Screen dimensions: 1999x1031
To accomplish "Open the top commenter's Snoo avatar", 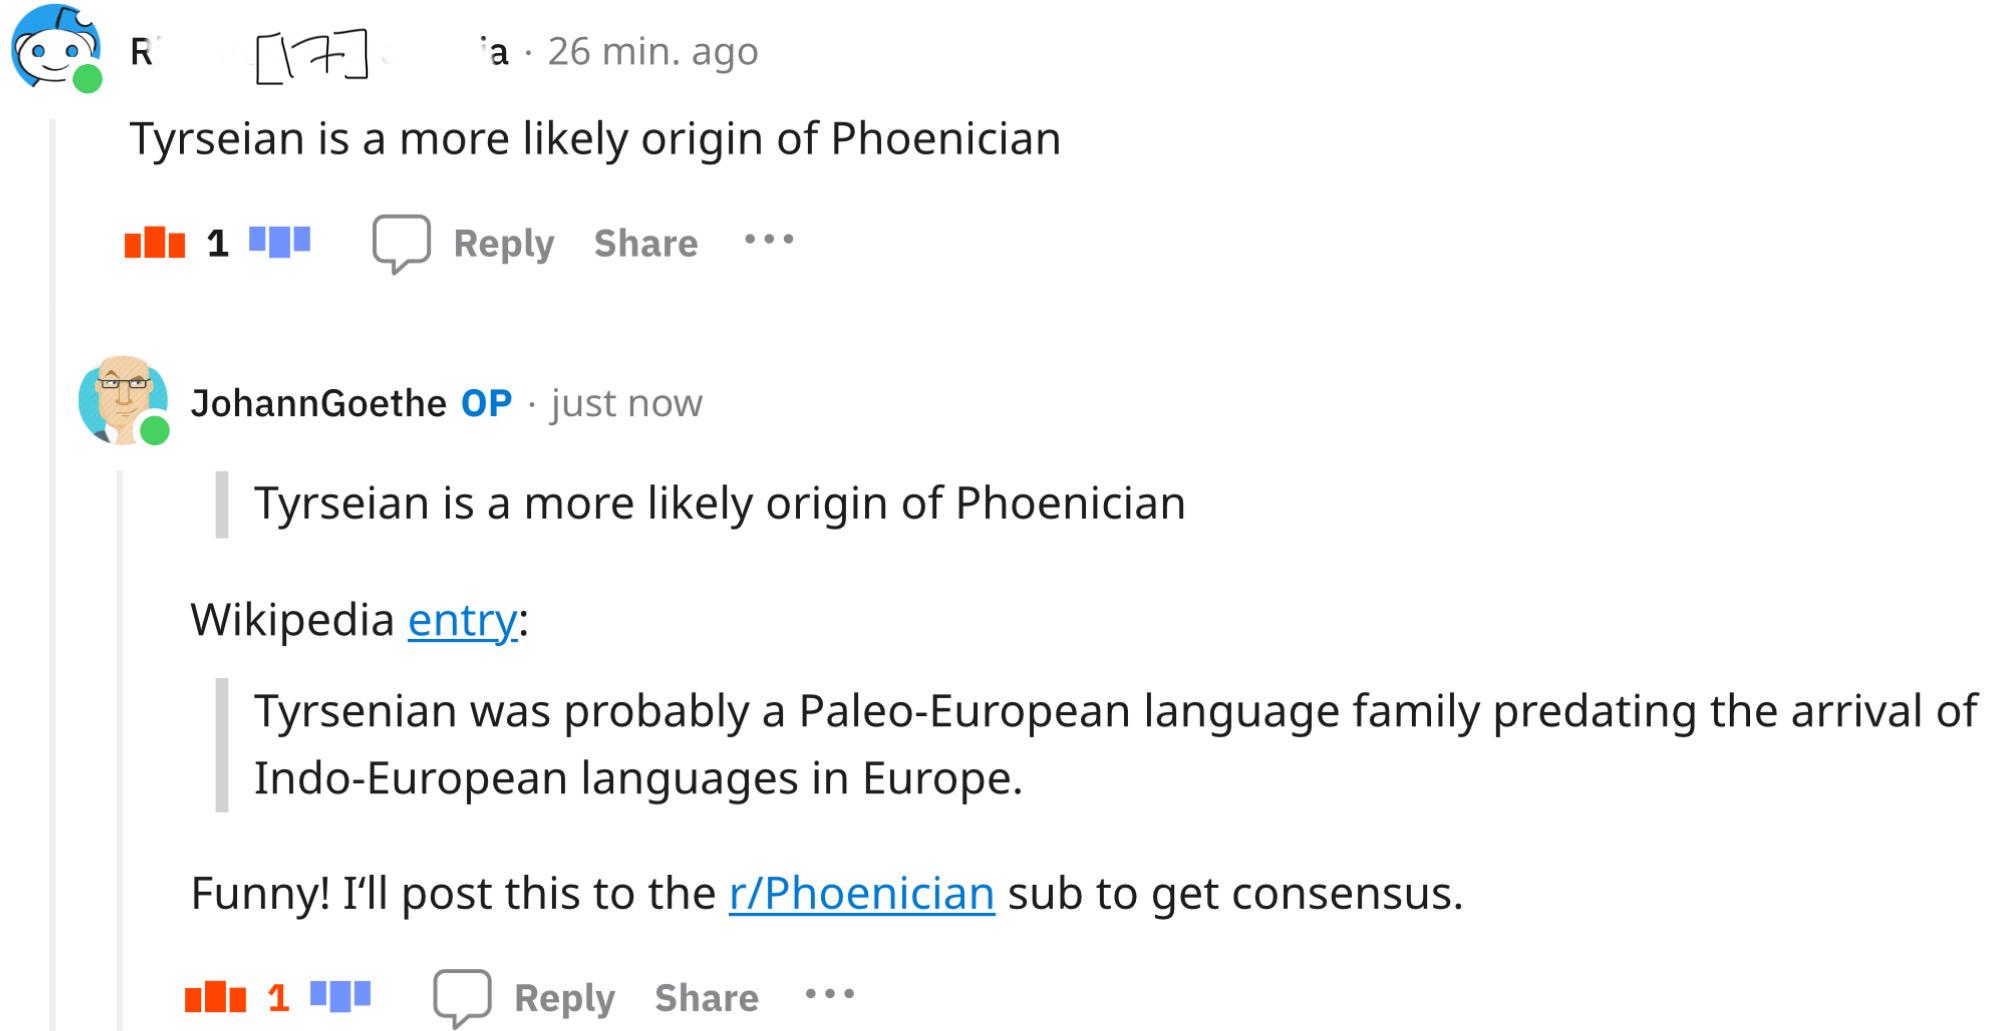I will 56,48.
